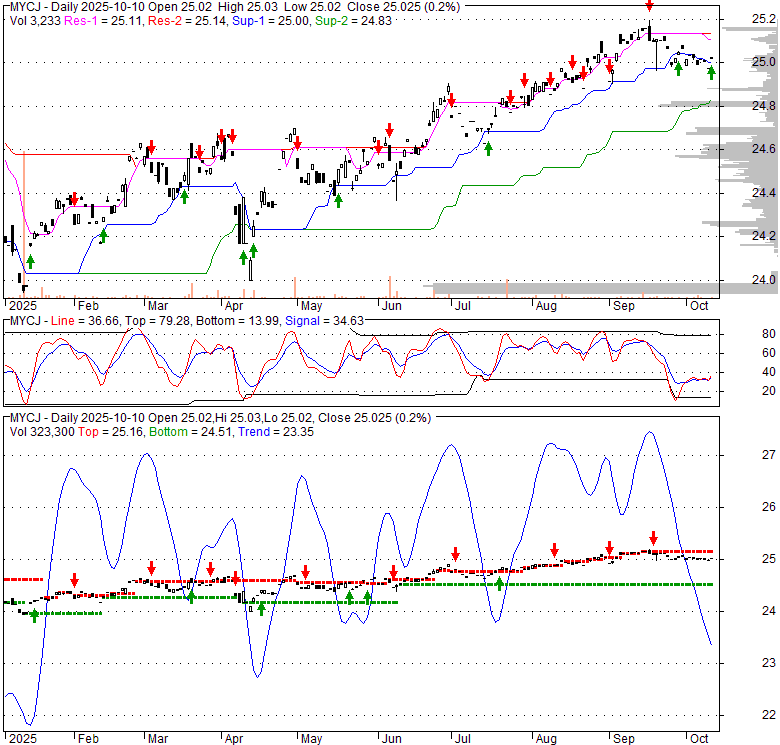Image resolution: width=780 pixels, height=745 pixels.
Task: Click the red down arrow in September on bottom trend panel
Action: click(653, 538)
